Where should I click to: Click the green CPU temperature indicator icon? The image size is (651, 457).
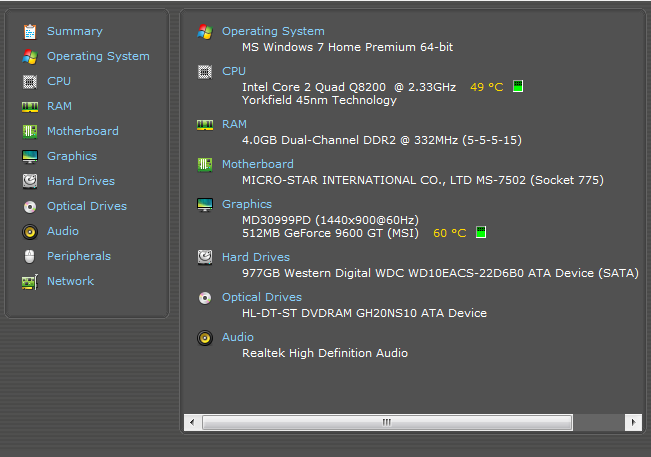[518, 86]
